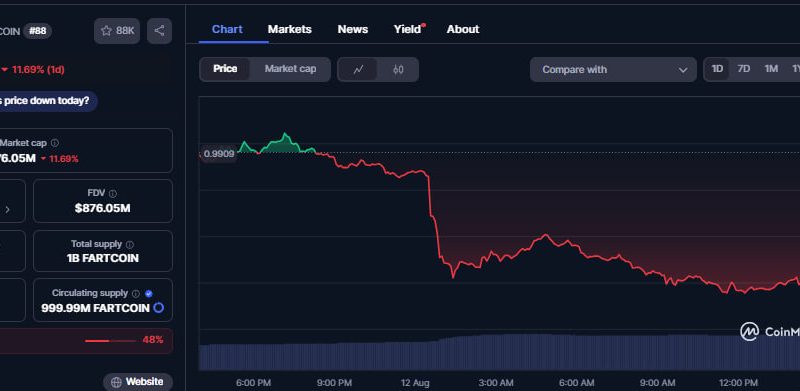Click the circulating supply progress ring icon
The width and height of the screenshot is (800, 391).
tap(159, 308)
